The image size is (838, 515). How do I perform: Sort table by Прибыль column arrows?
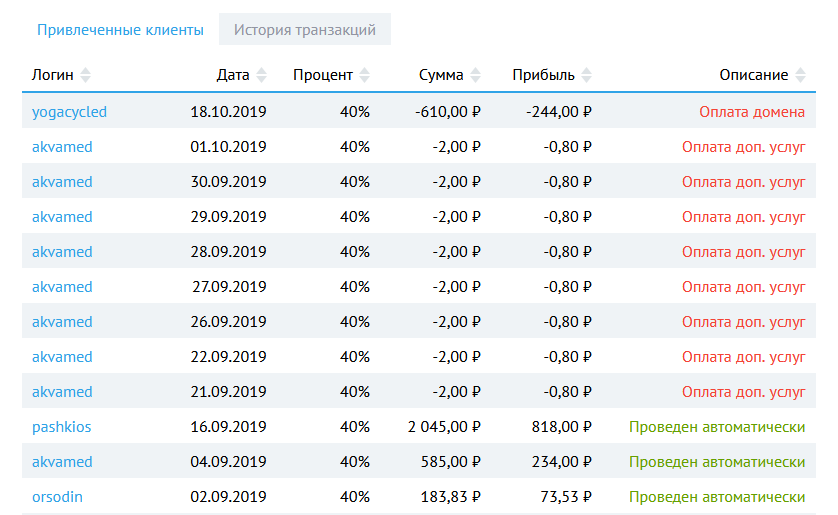586,75
